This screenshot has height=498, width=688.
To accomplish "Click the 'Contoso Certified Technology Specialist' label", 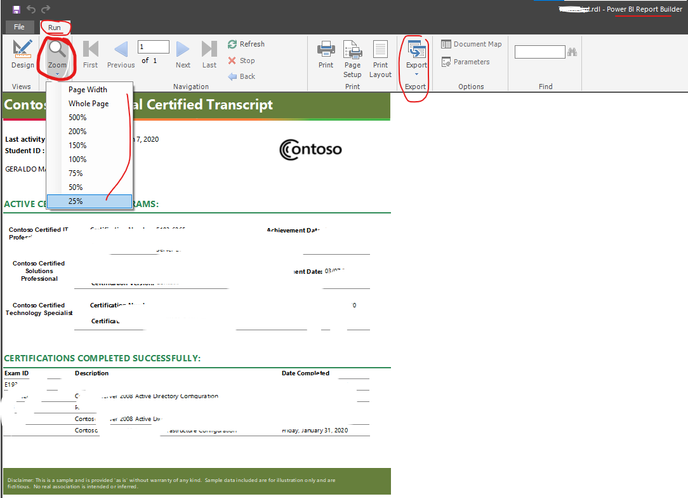I will pos(39,309).
